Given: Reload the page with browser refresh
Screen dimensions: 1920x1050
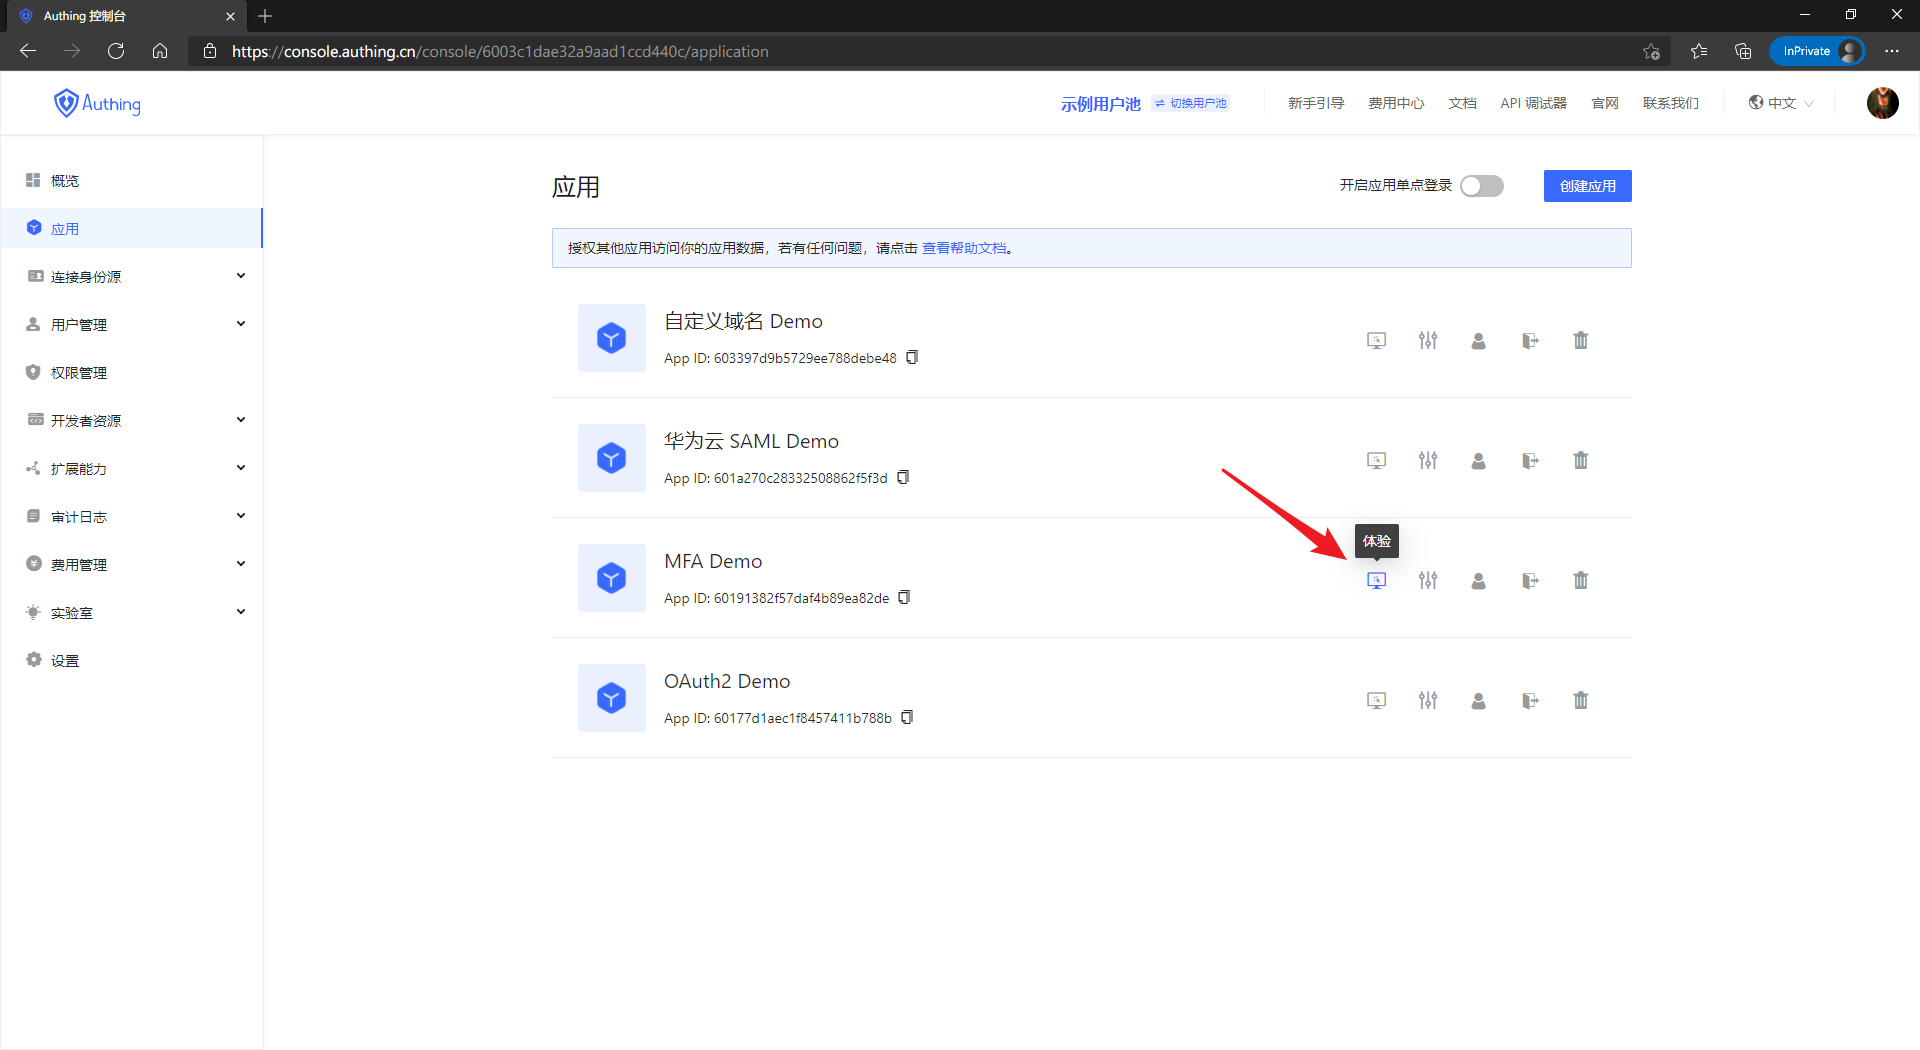Looking at the screenshot, I should click(116, 51).
